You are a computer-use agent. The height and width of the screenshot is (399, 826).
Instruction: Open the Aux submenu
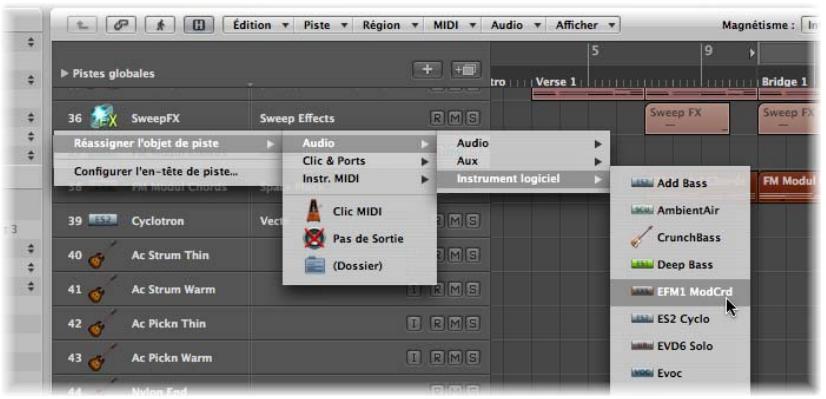tap(524, 161)
